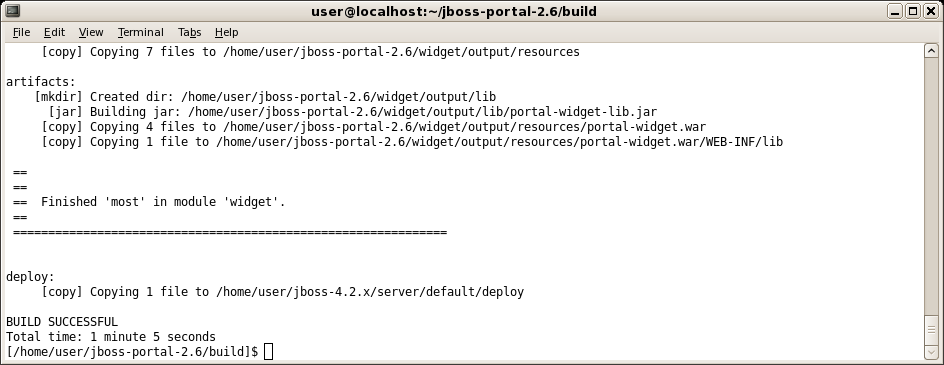Close the terminal window
The width and height of the screenshot is (944, 365).
coord(930,11)
